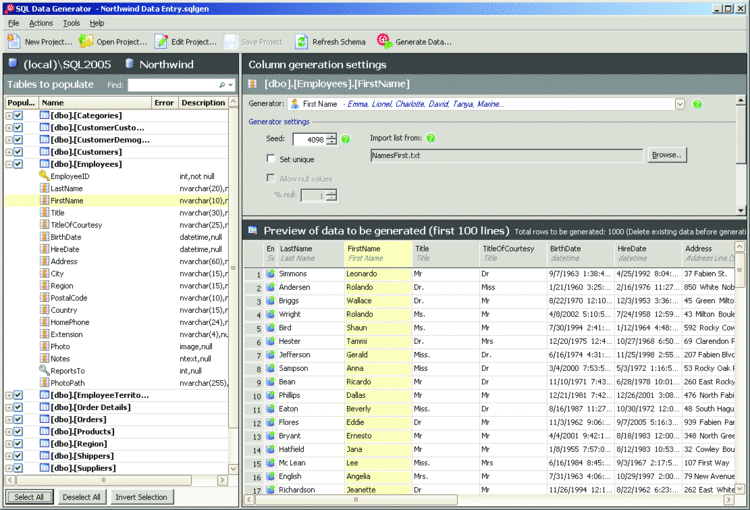Click column icon next to [dbo].[Employees].[FirstName] header
The height and width of the screenshot is (510, 750).
tap(252, 84)
